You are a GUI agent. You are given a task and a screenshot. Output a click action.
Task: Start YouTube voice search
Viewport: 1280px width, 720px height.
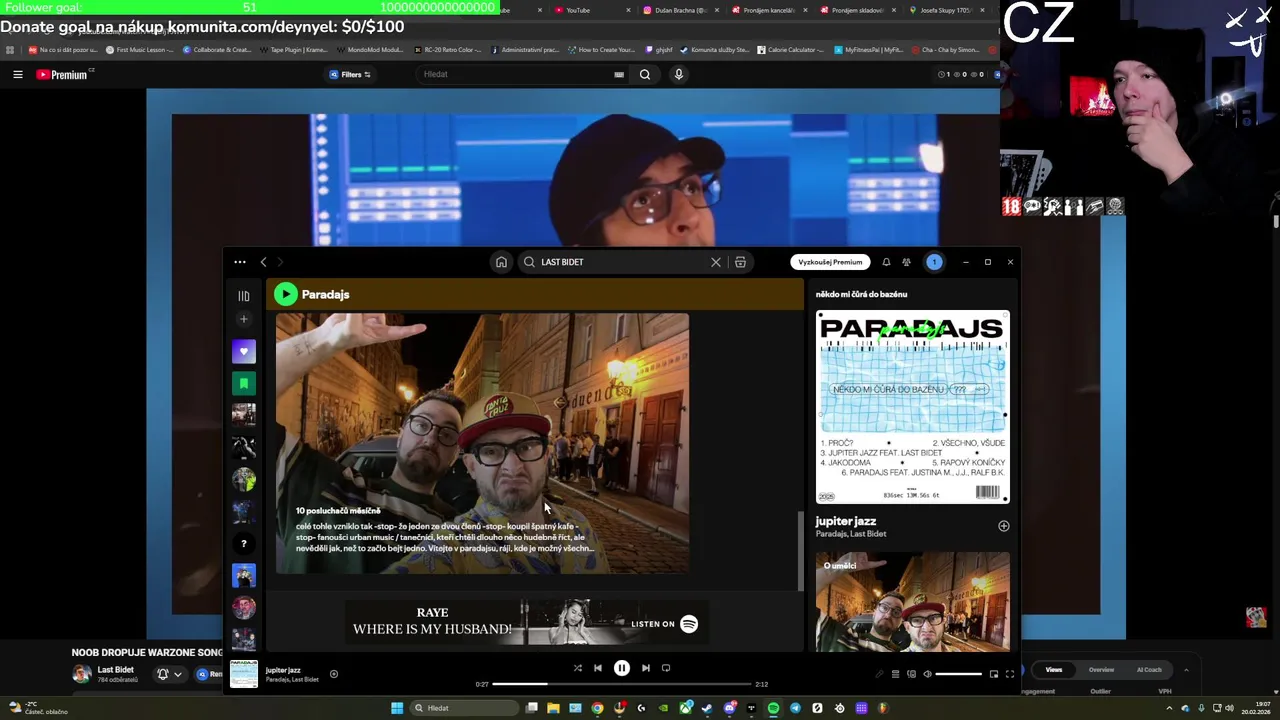pyautogui.click(x=679, y=74)
